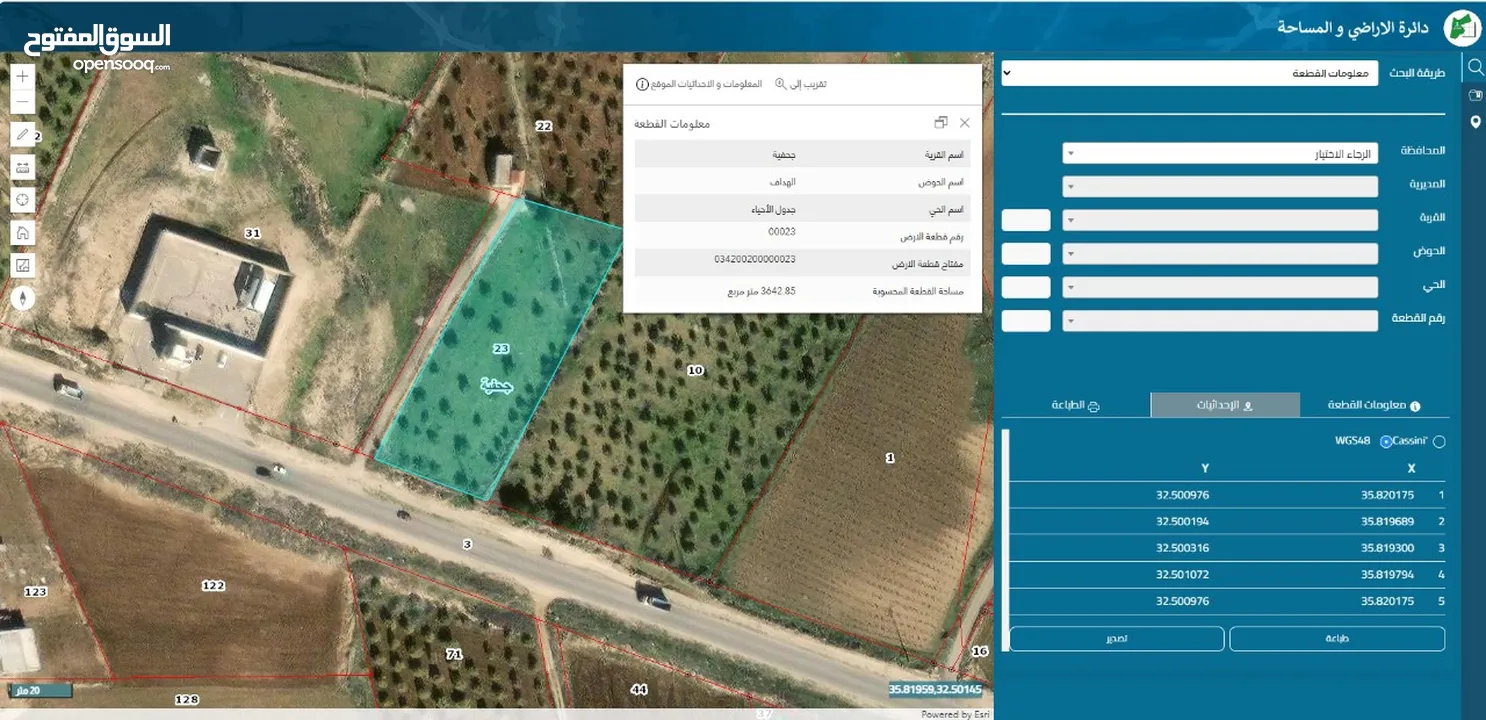
Task: Click highlighted parcel 23 on the map
Action: (x=501, y=349)
